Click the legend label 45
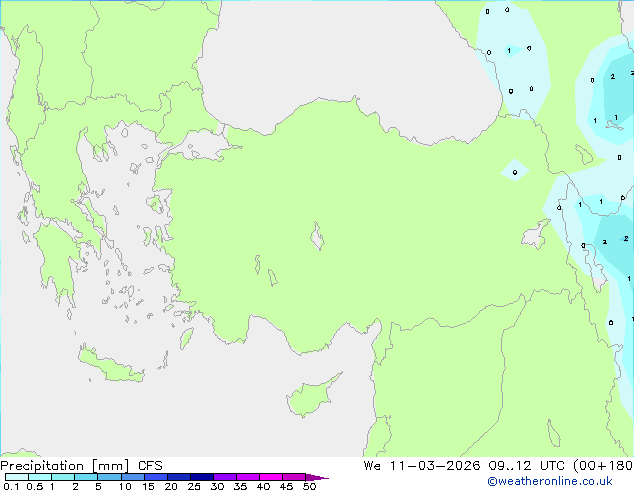 pos(286,486)
